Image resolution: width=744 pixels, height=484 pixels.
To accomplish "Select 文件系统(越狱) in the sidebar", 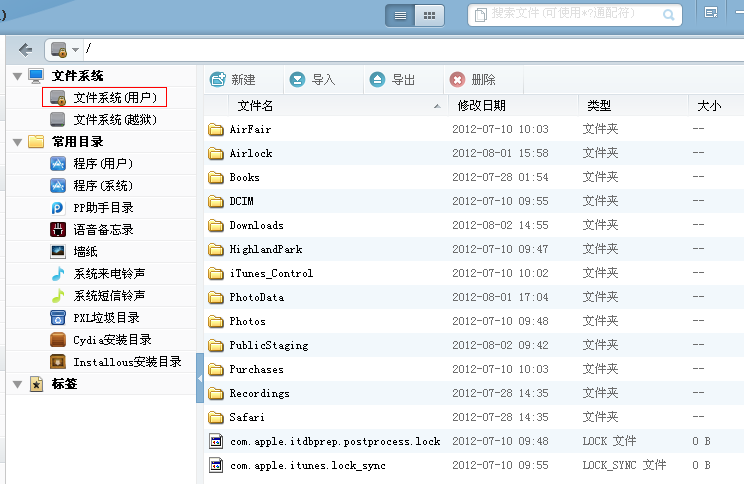I will click(114, 119).
